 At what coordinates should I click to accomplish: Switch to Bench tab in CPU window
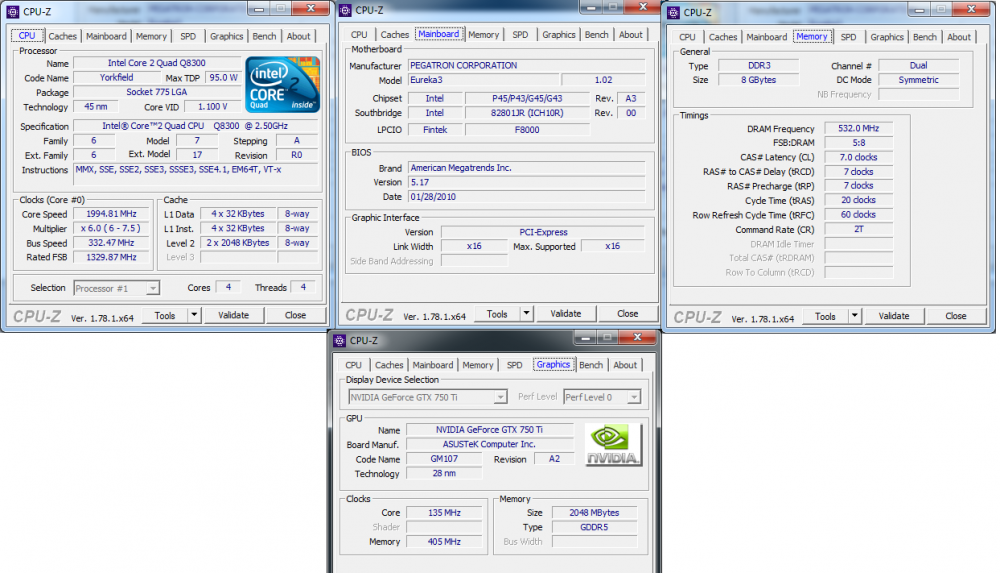coord(264,36)
